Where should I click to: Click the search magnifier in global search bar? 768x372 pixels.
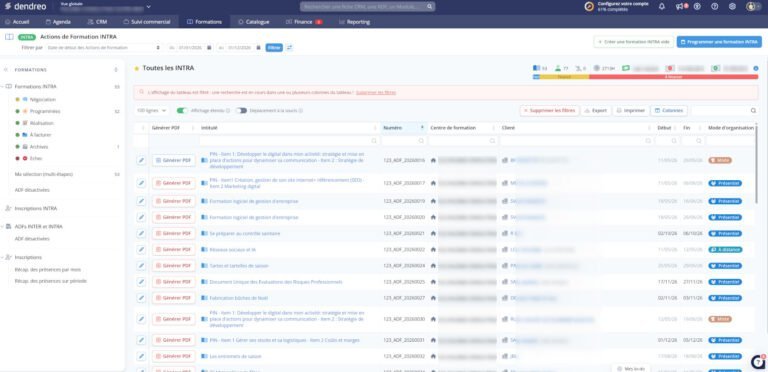pyautogui.click(x=430, y=7)
